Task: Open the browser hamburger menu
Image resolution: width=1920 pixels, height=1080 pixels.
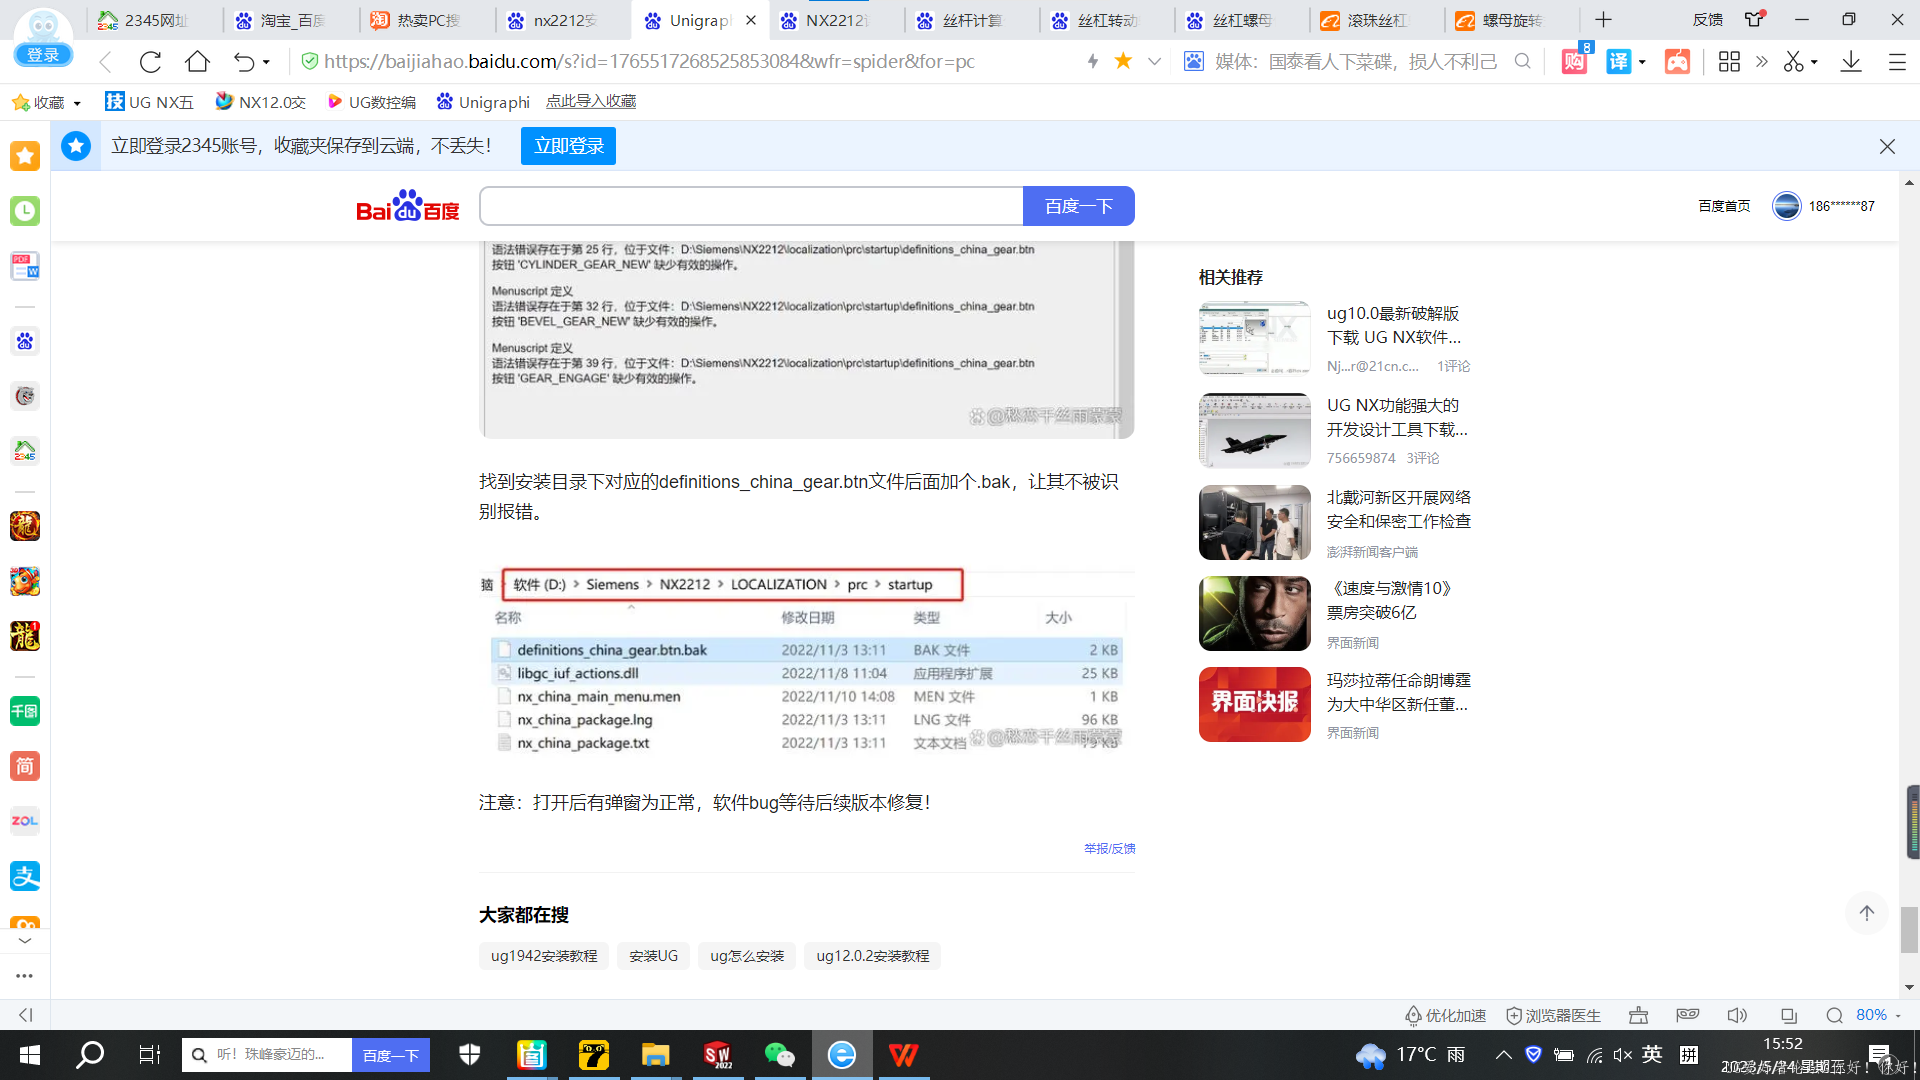Action: [1897, 61]
